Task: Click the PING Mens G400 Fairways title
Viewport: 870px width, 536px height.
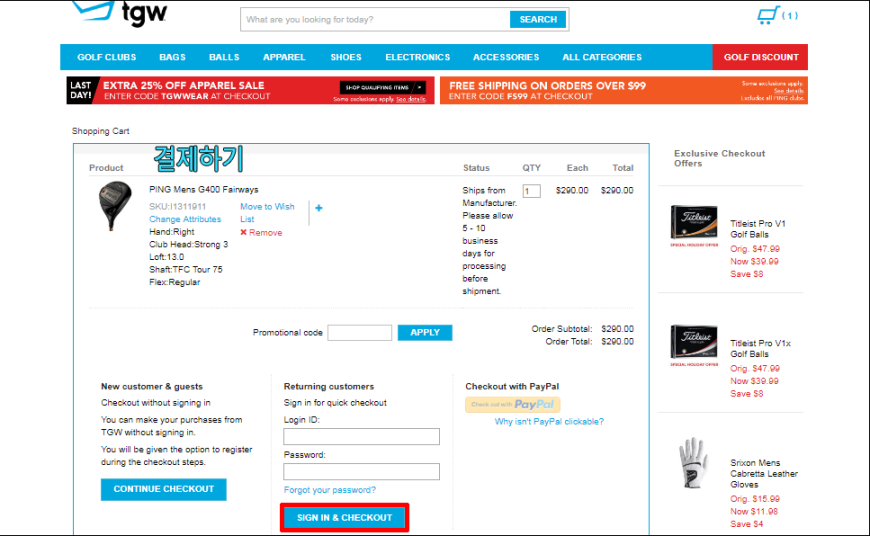Action: (x=204, y=190)
